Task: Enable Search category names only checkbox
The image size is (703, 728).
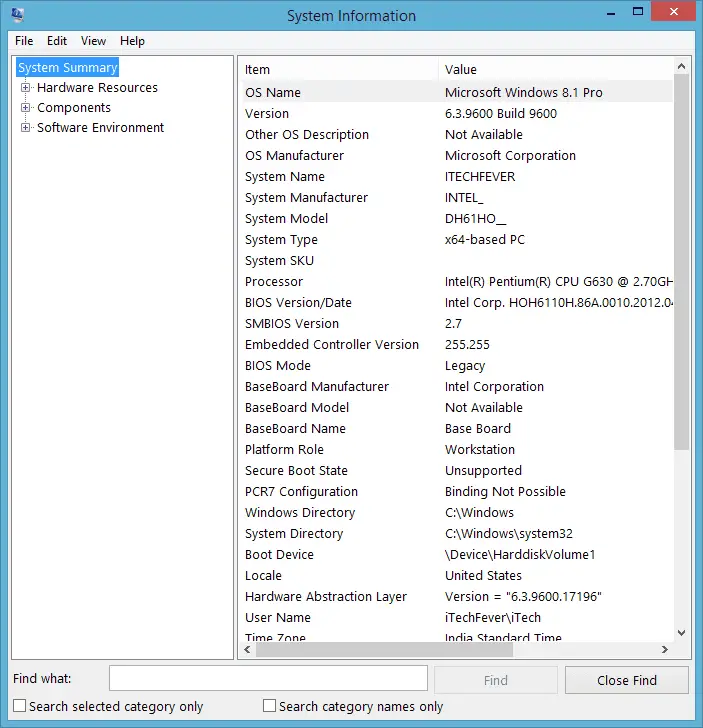Action: click(269, 706)
